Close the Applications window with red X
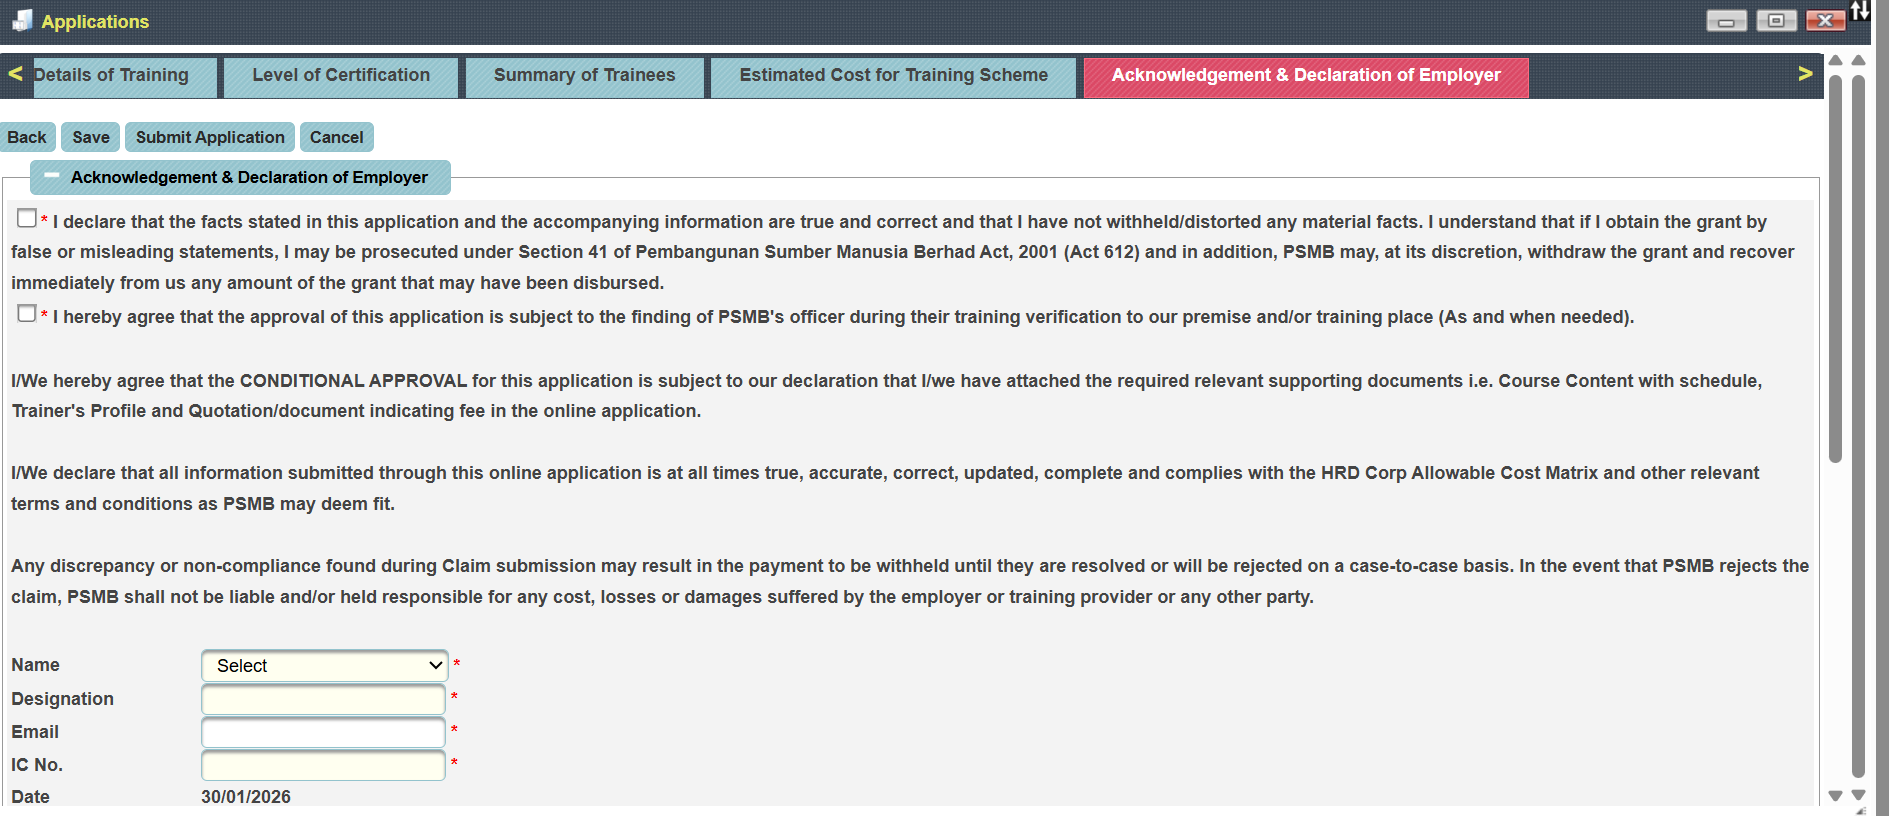Viewport: 1890px width, 816px height. (x=1825, y=21)
